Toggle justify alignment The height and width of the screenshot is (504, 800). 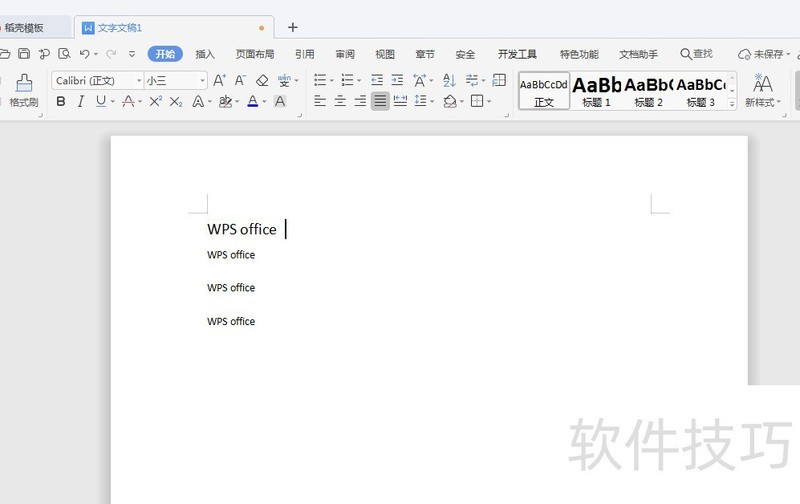coord(380,101)
